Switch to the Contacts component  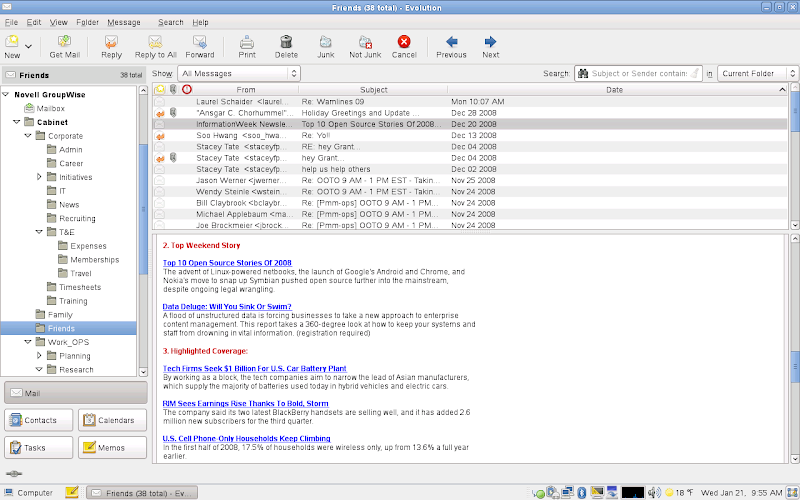(39, 420)
